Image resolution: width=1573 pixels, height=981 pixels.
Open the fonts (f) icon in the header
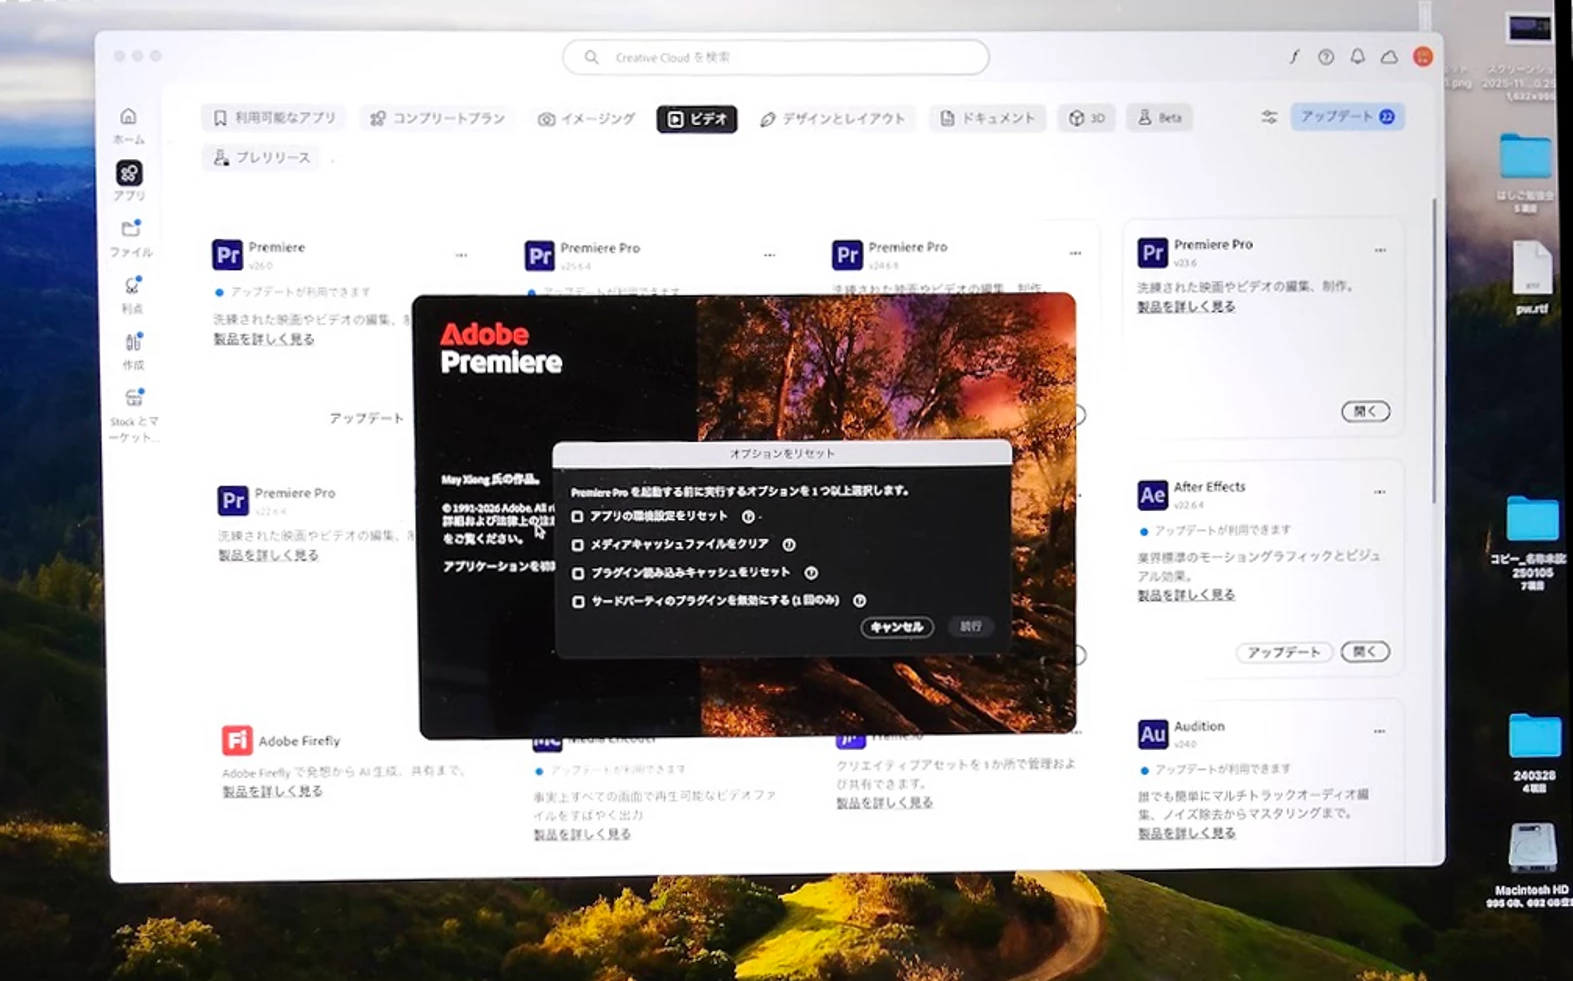click(1294, 57)
